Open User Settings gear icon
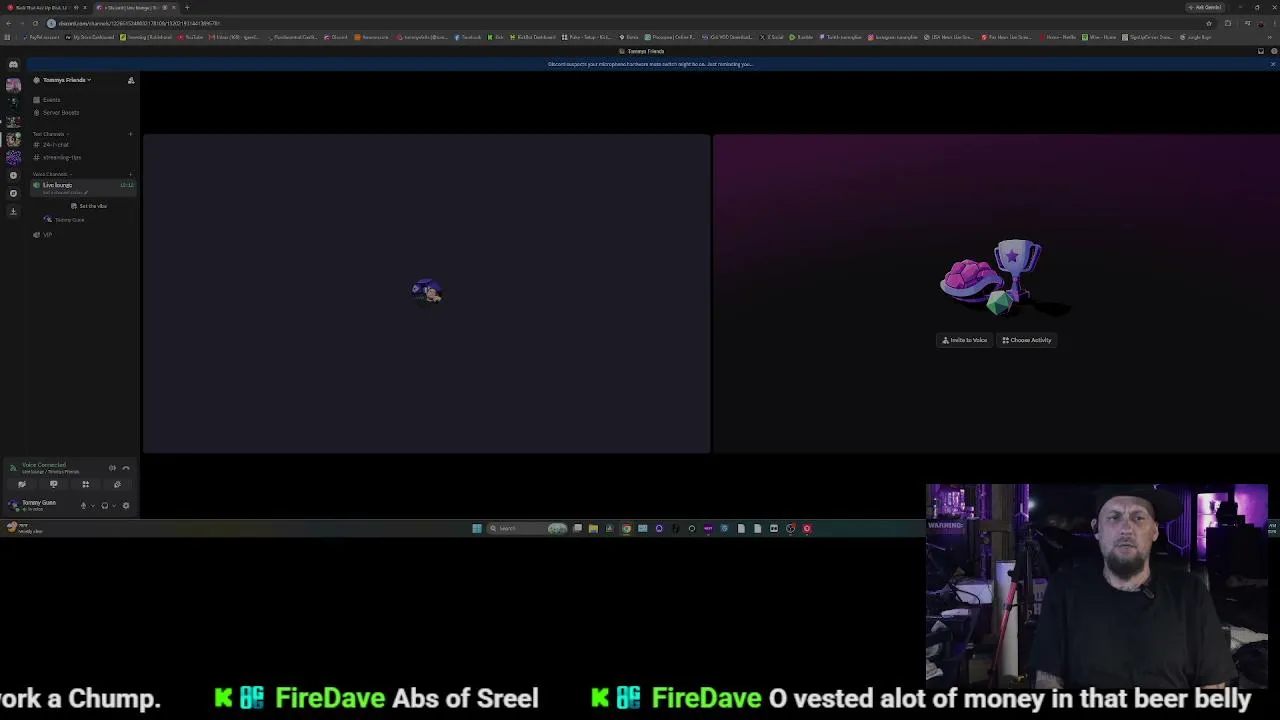This screenshot has height=720, width=1280. click(x=126, y=506)
